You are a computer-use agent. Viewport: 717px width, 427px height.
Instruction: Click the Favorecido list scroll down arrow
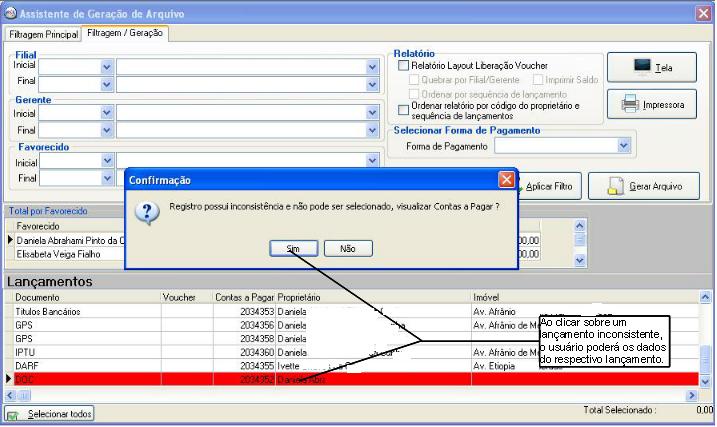[x=580, y=261]
